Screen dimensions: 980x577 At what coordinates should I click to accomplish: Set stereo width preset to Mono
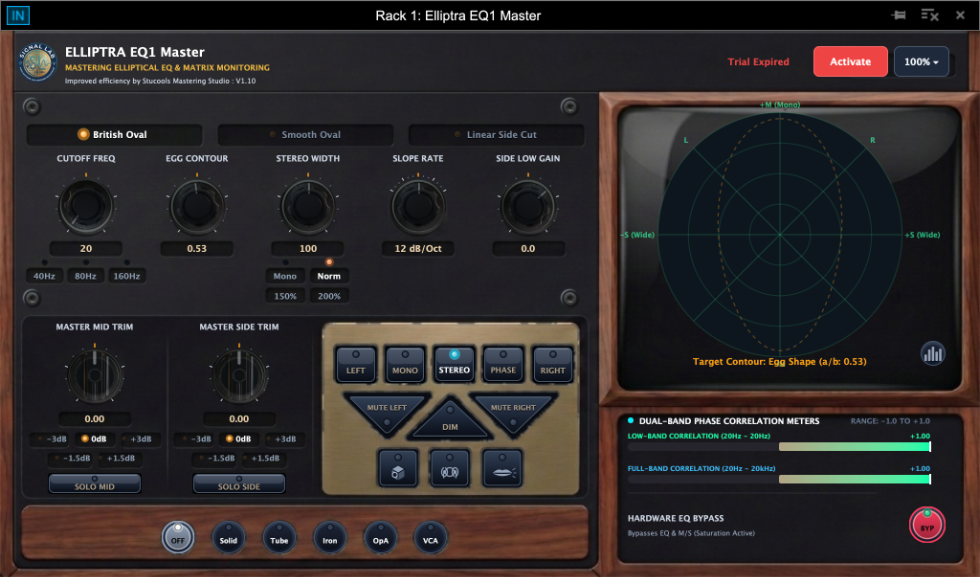point(285,276)
